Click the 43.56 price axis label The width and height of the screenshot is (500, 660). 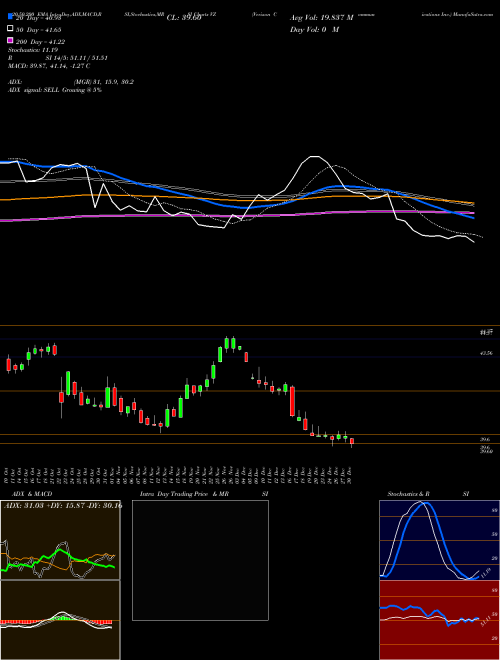(x=486, y=354)
